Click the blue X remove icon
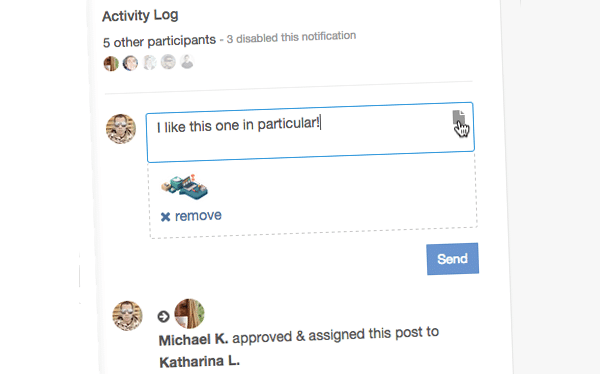600x374 pixels. coord(165,217)
